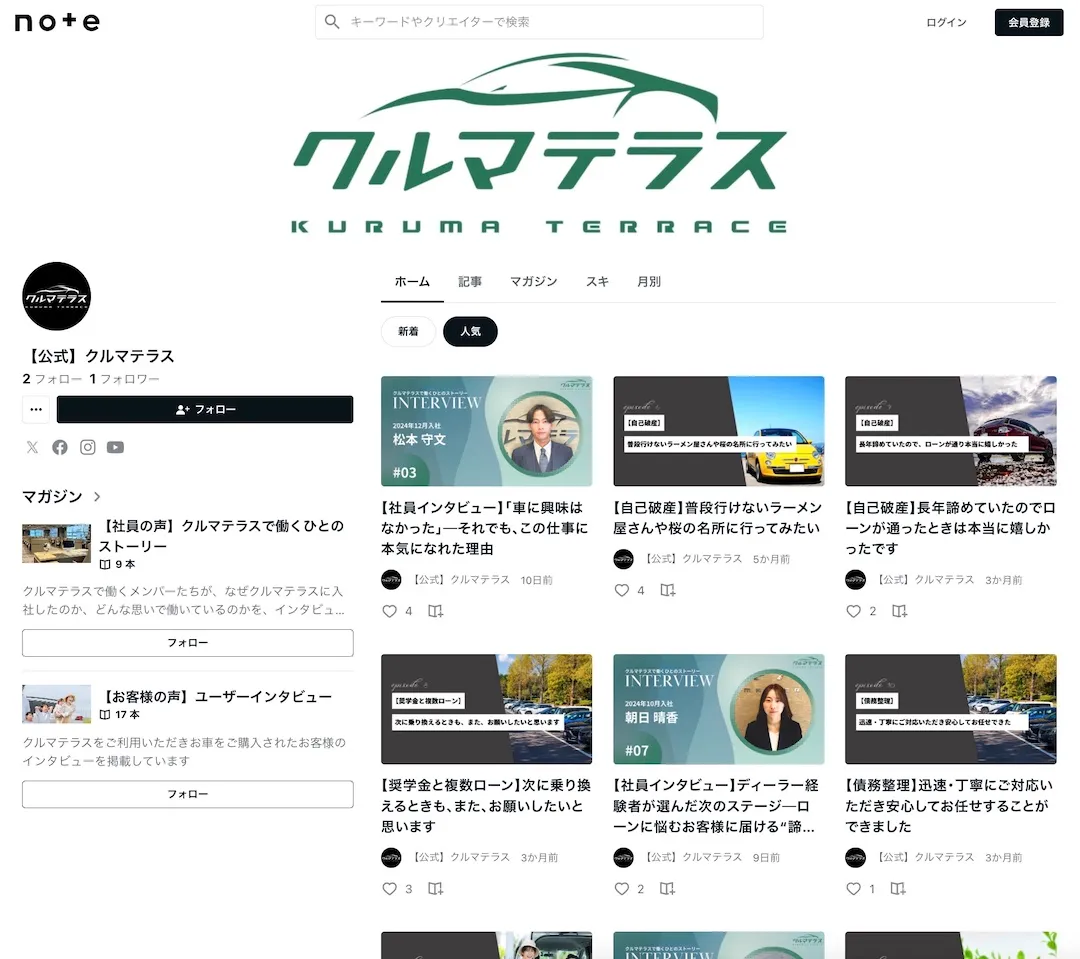Follow the 【公式】クルマテラス account
This screenshot has height=959, width=1080.
coord(205,409)
